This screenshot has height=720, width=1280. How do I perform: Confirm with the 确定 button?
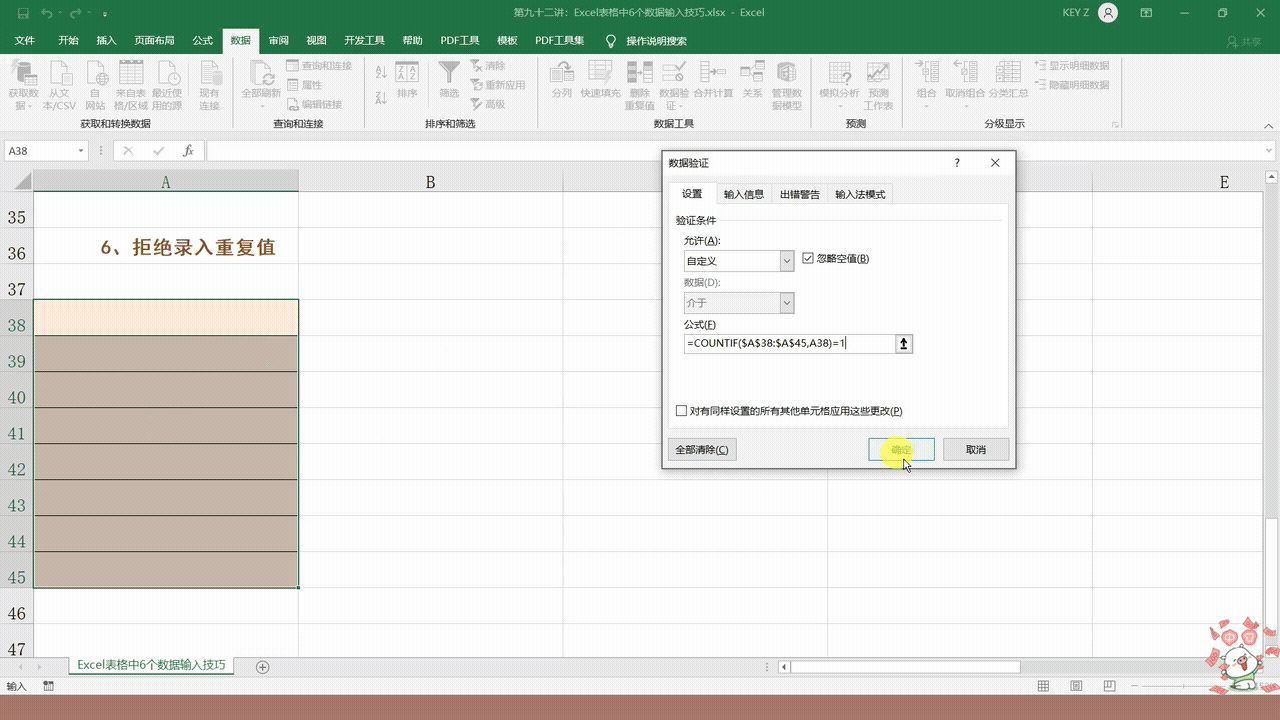point(901,450)
